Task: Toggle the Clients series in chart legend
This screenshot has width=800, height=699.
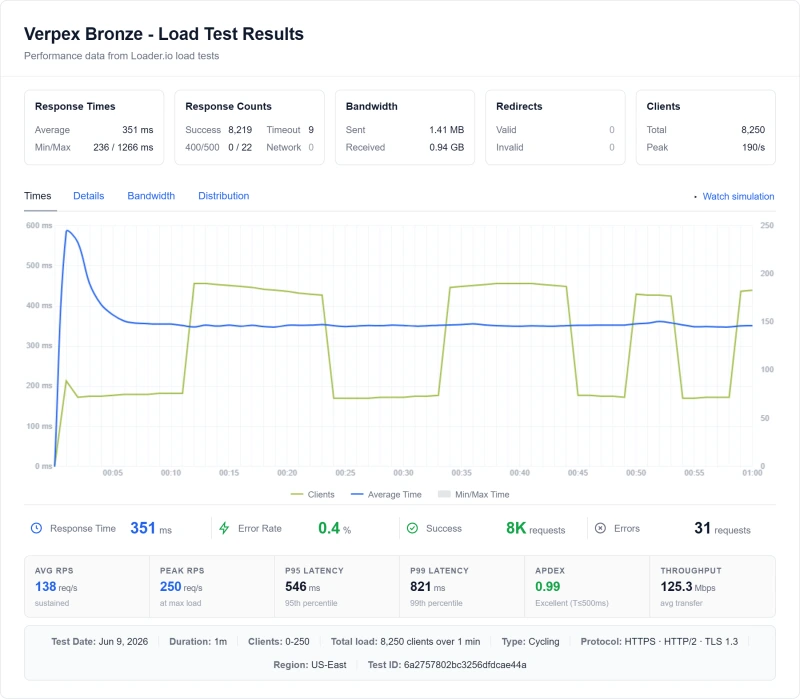Action: coord(312,494)
